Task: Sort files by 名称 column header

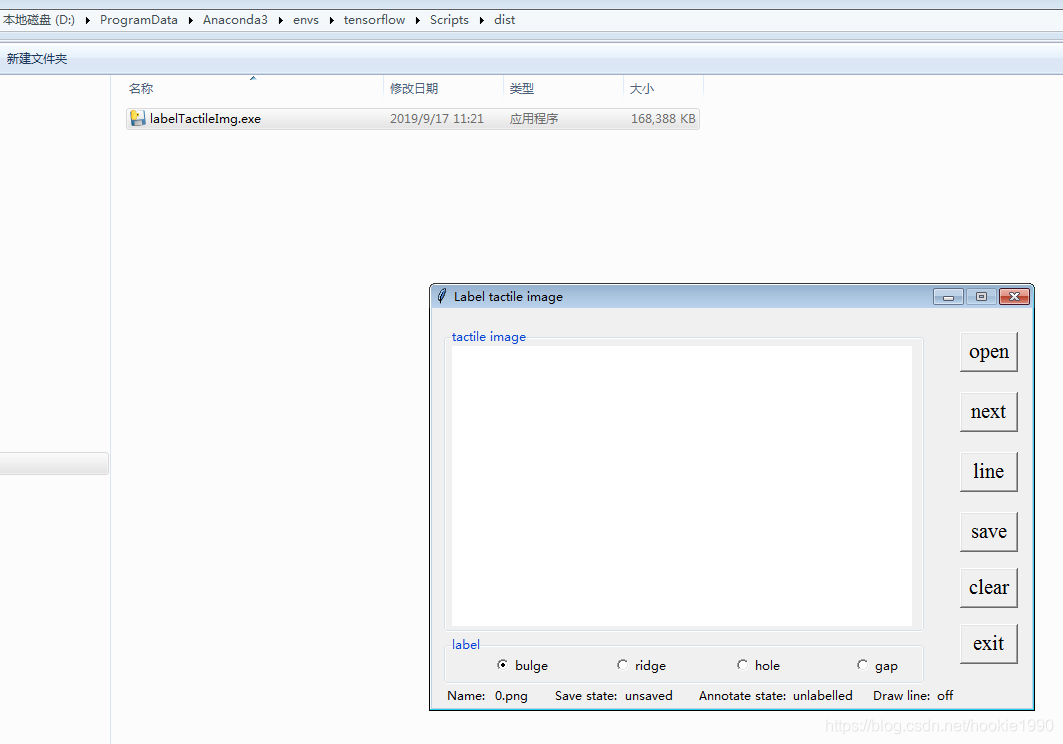Action: point(254,88)
